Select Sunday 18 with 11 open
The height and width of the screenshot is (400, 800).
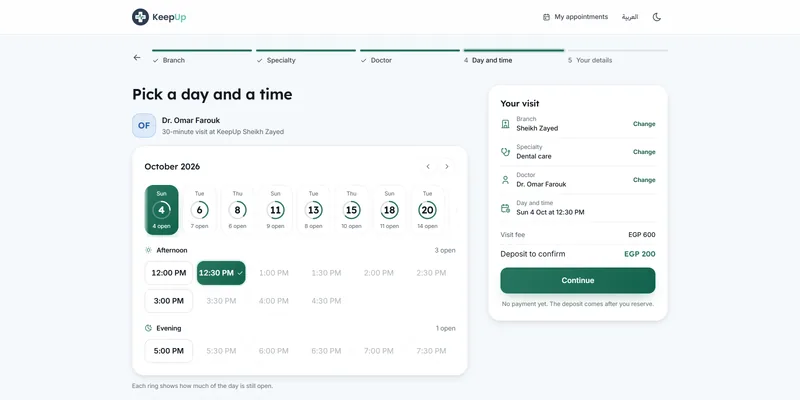tap(389, 210)
